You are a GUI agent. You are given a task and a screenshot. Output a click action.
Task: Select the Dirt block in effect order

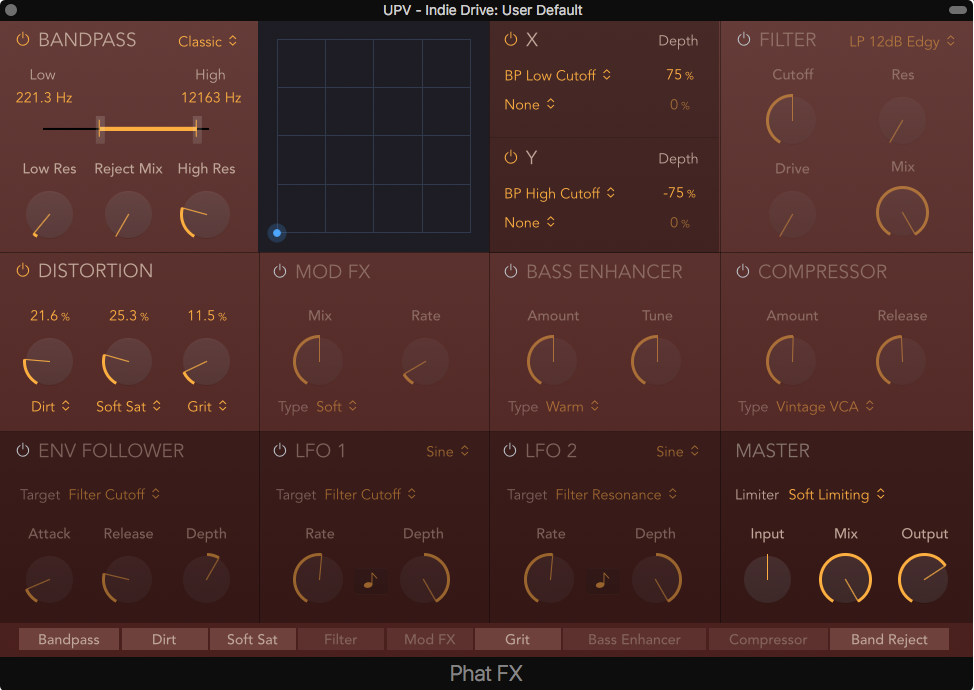coord(164,639)
